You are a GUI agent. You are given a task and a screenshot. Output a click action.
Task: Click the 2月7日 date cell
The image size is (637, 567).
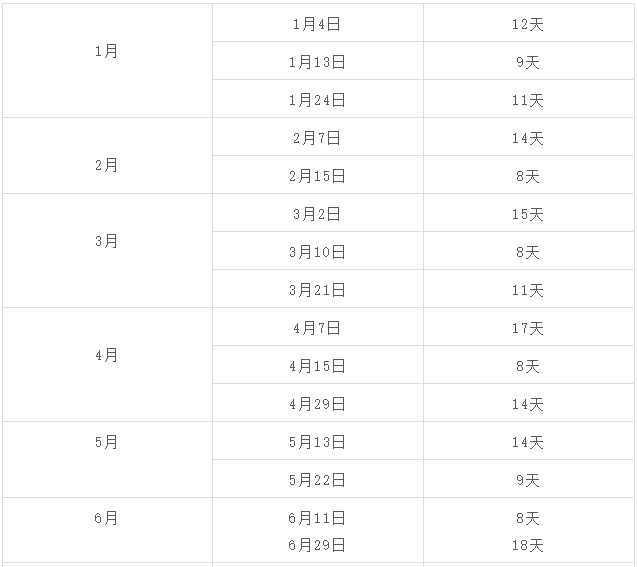[x=317, y=138]
